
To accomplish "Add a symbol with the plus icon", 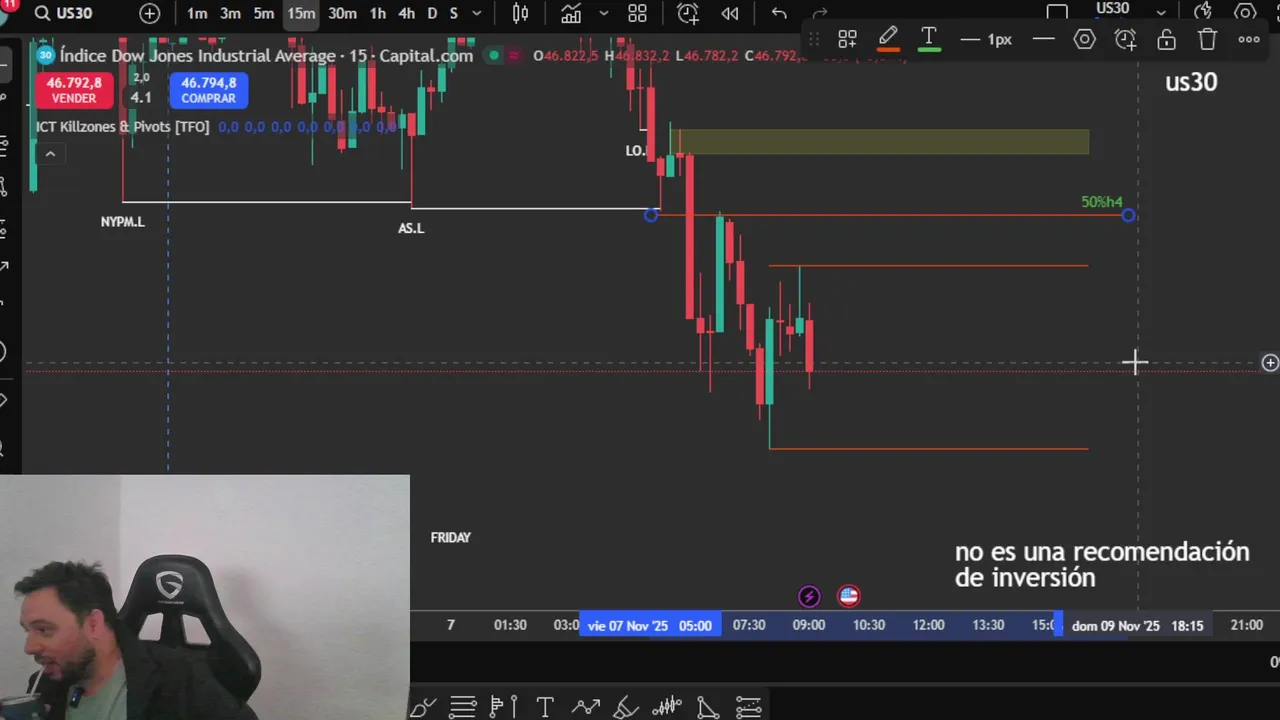I will (150, 13).
